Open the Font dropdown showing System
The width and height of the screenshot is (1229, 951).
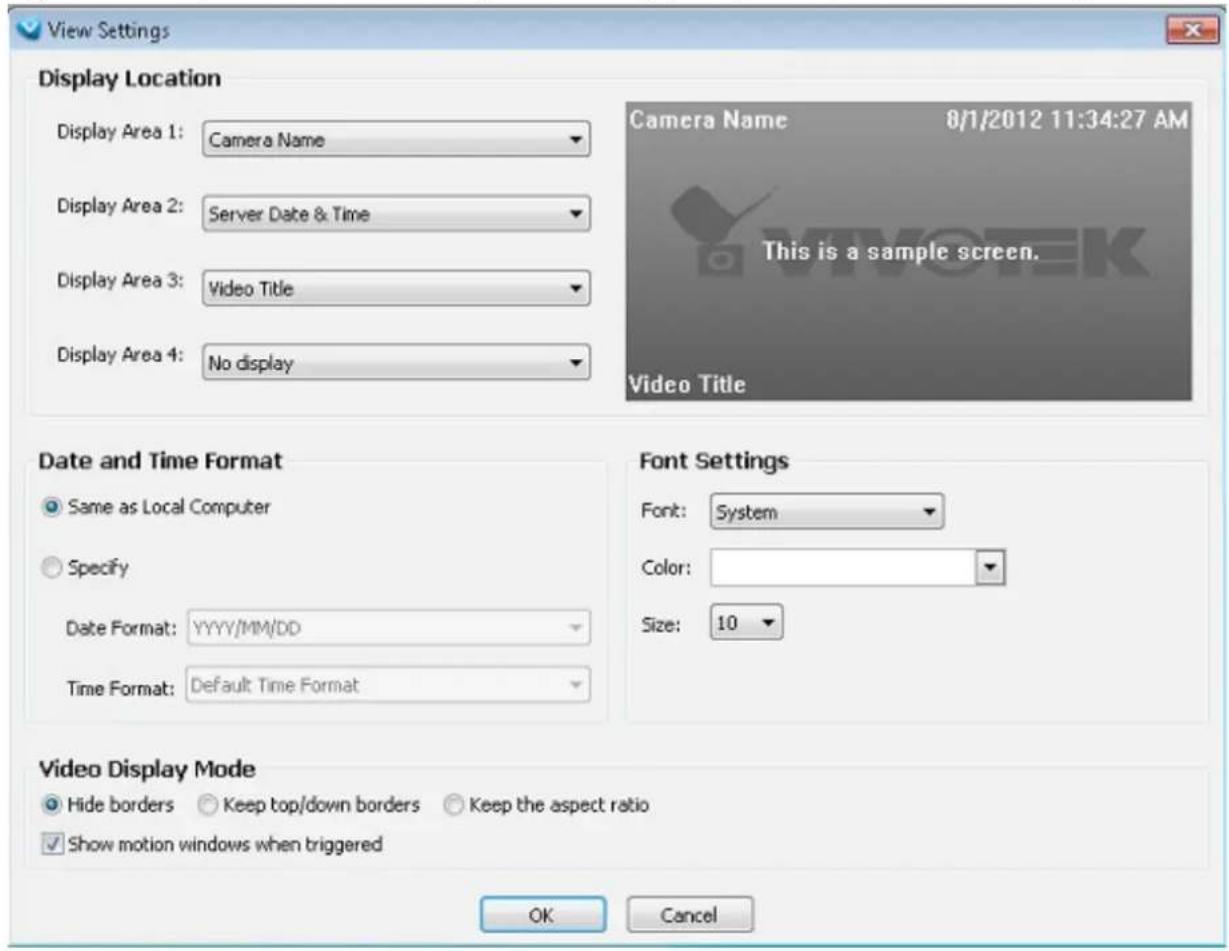[x=827, y=512]
